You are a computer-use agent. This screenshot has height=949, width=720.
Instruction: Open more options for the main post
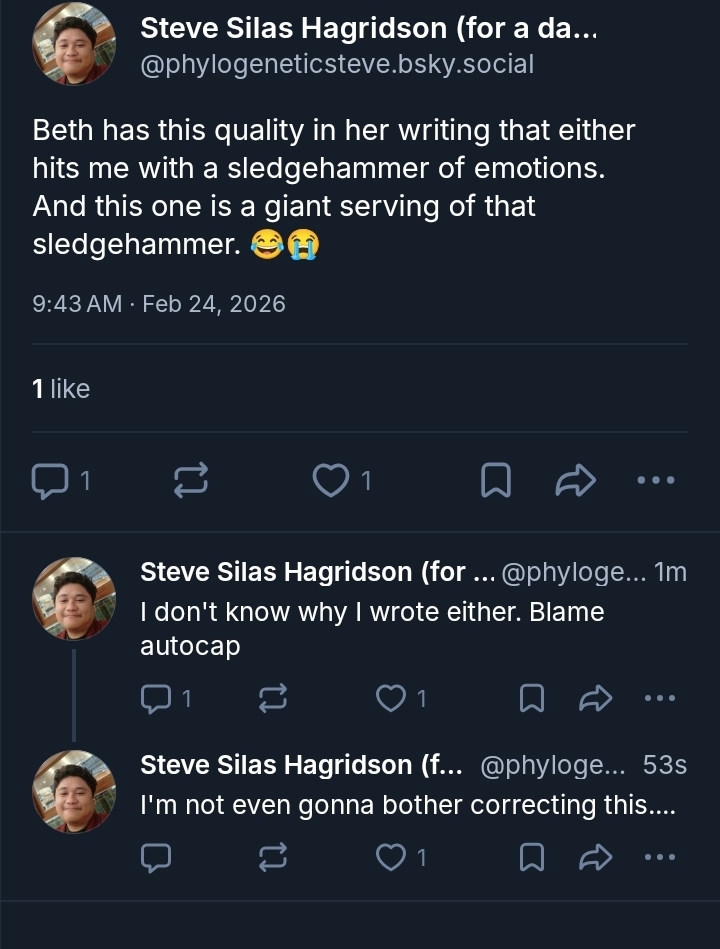[656, 482]
